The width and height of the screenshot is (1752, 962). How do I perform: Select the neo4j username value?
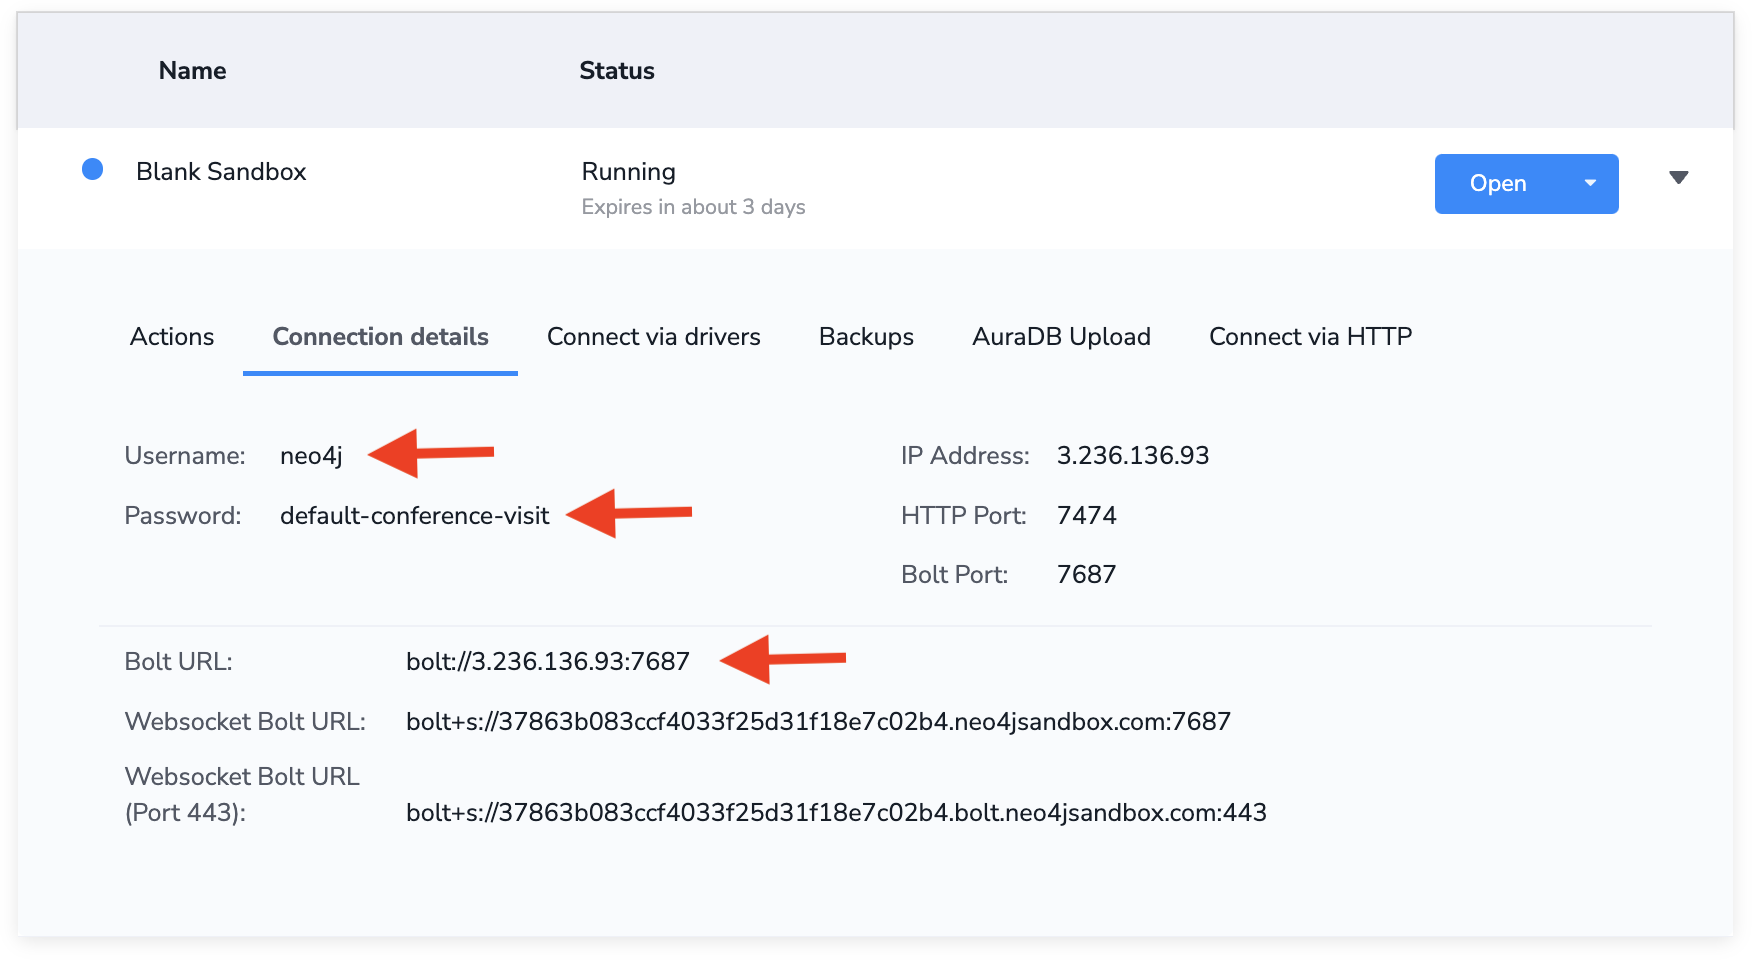tap(311, 455)
